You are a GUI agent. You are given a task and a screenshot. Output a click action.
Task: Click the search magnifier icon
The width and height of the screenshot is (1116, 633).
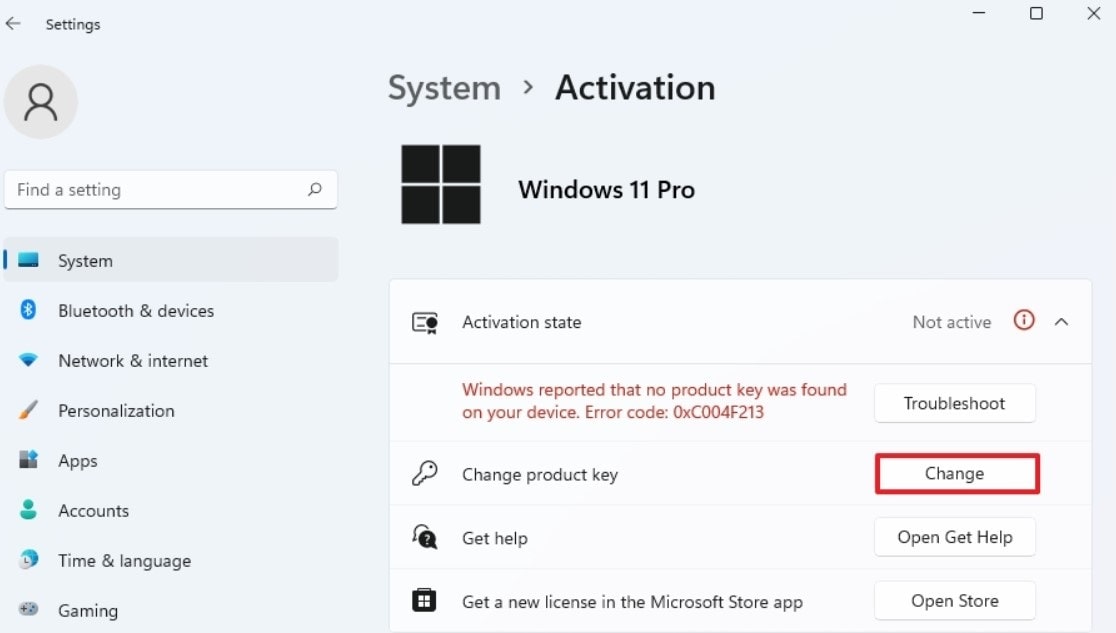coord(315,189)
